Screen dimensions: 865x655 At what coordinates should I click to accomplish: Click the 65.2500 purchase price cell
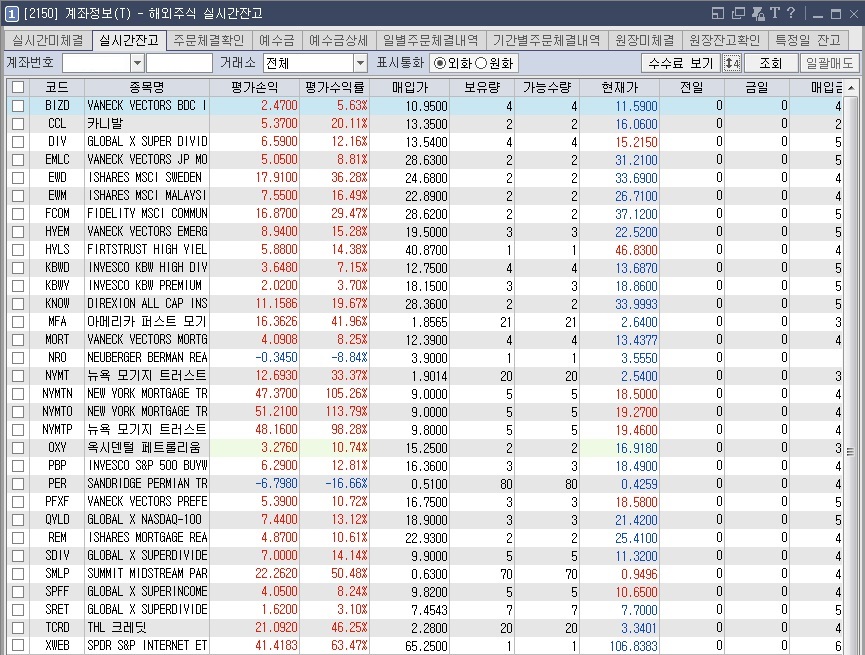410,646
